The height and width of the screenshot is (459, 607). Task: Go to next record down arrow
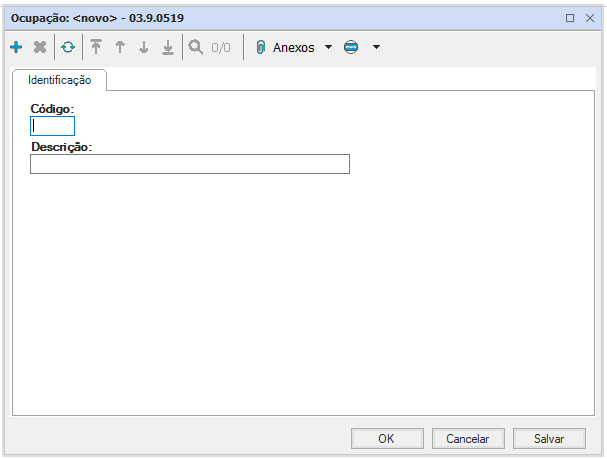(x=144, y=47)
